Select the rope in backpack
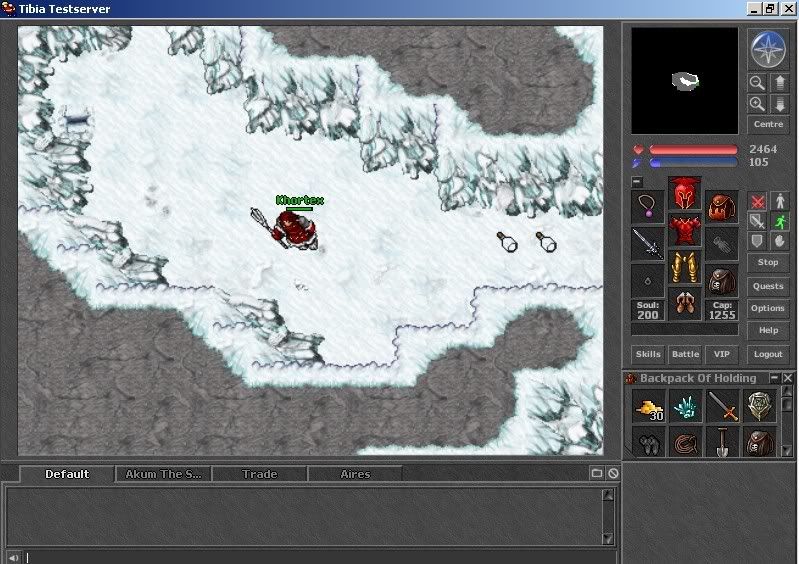Screen dimensions: 799x564 click(685, 442)
